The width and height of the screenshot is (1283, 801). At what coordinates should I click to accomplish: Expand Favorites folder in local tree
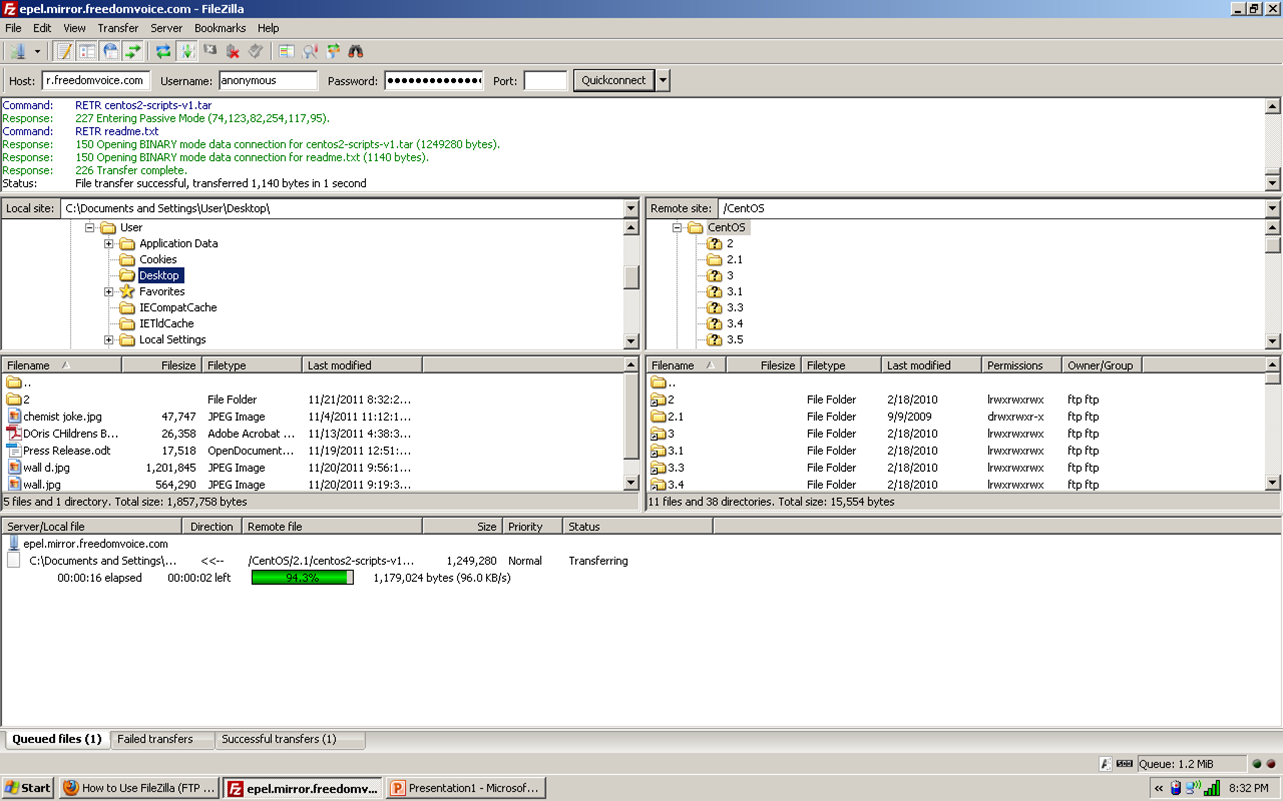click(x=109, y=291)
